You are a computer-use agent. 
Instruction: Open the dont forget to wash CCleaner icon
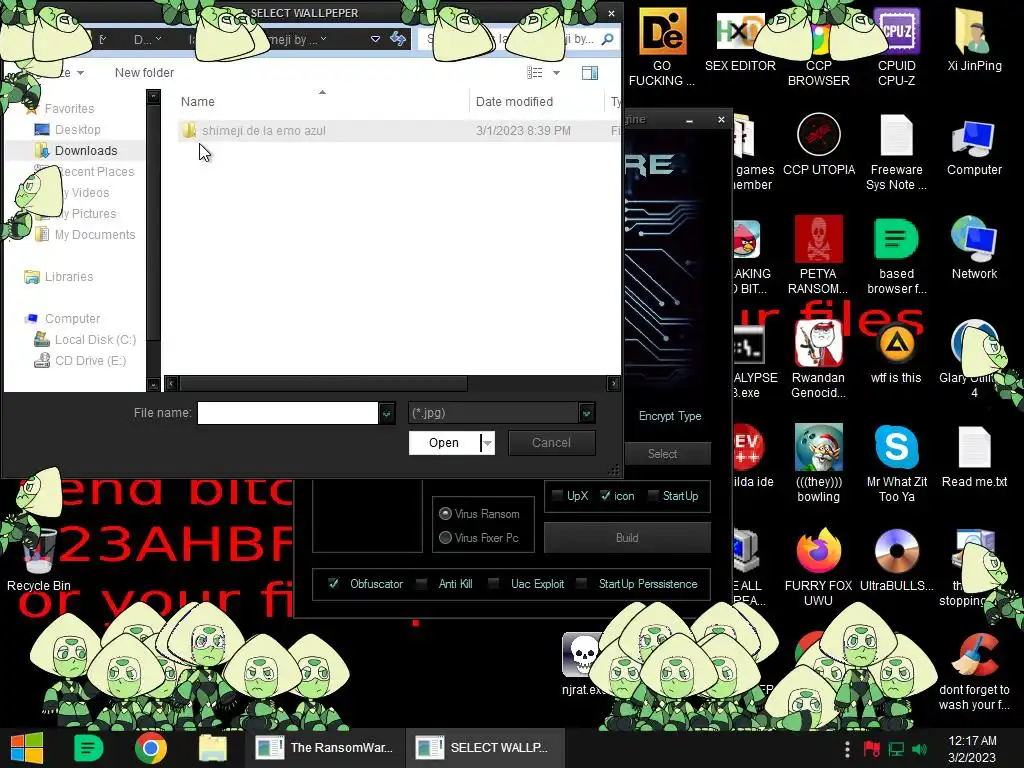click(974, 671)
